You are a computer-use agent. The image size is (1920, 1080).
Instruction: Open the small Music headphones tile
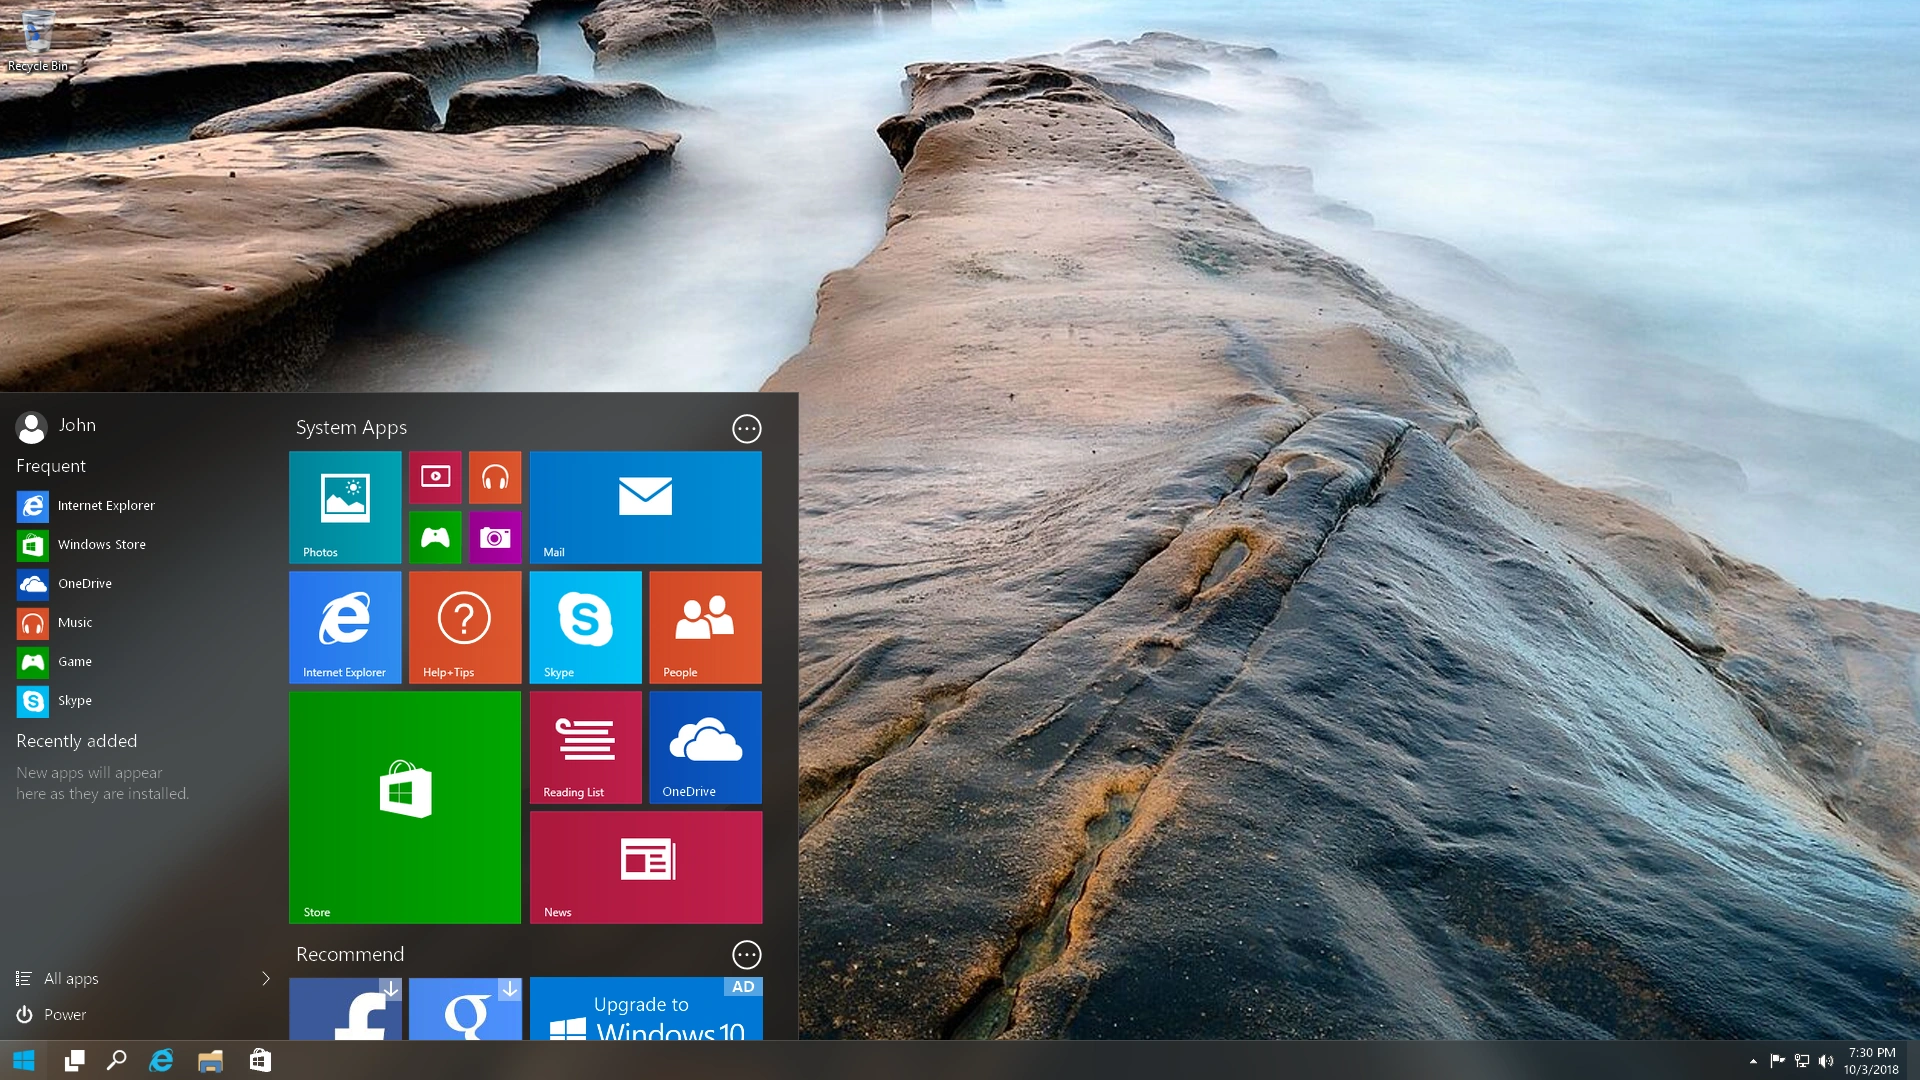tap(495, 477)
